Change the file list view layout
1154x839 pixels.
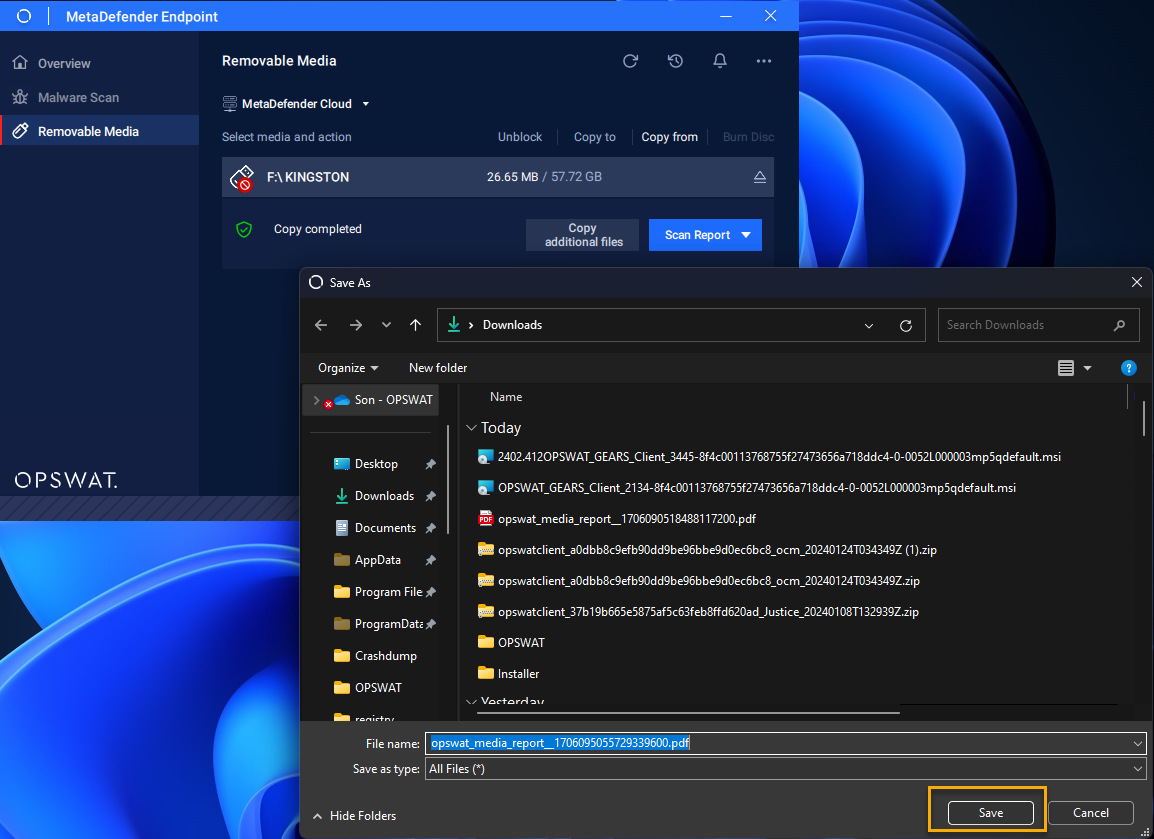tap(1066, 368)
